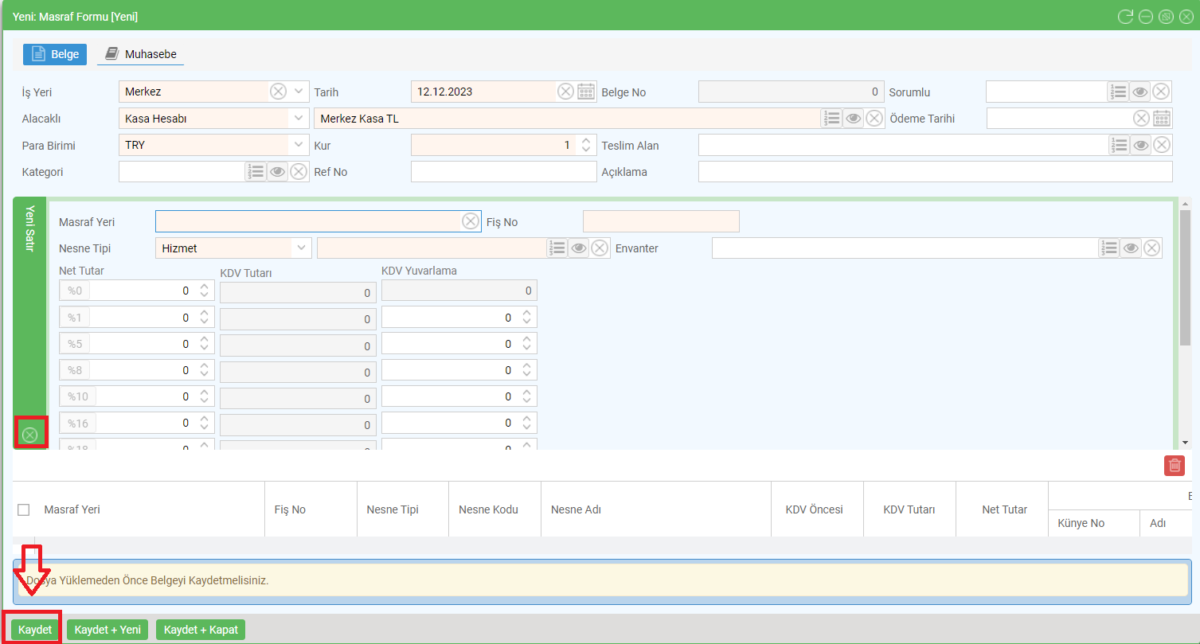Select the Belge tab
The height and width of the screenshot is (644, 1200).
(x=55, y=54)
